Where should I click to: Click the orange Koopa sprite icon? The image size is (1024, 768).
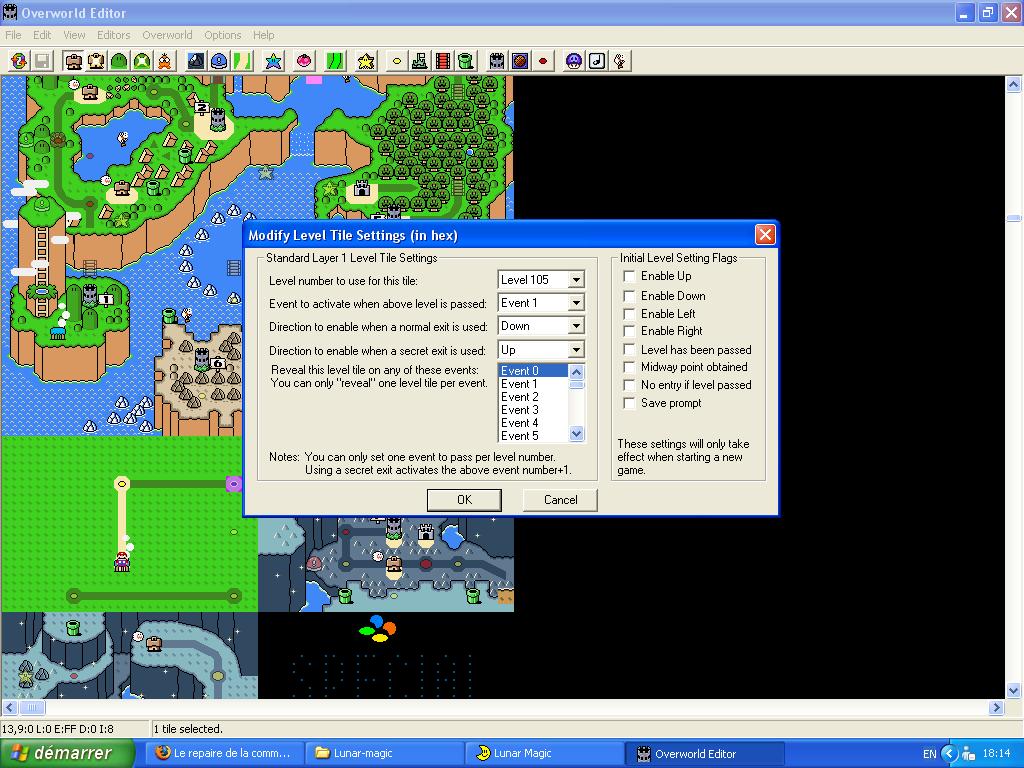tap(165, 61)
